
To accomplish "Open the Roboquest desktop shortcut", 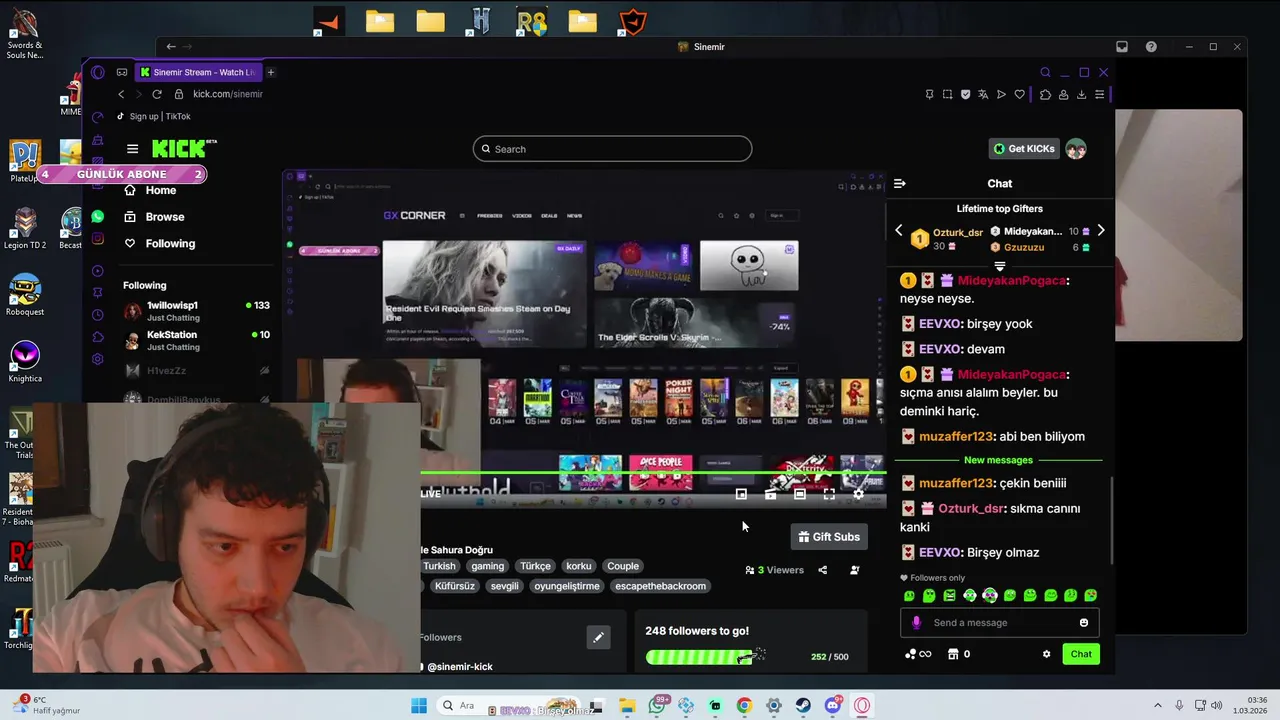I will coord(25,297).
